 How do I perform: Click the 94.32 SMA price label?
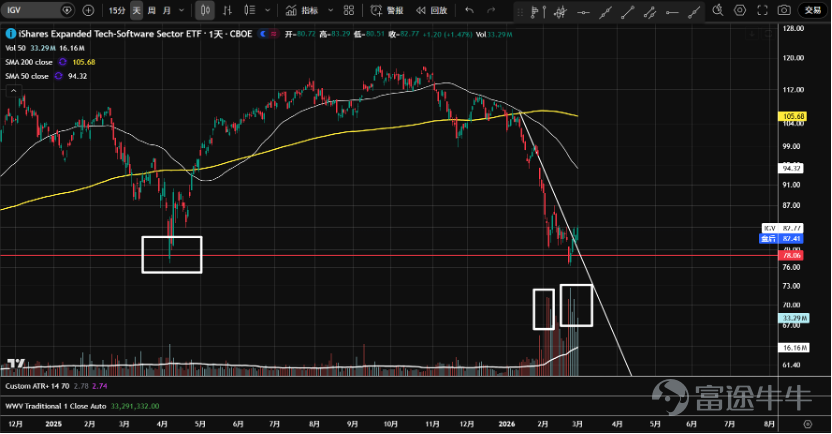[791, 168]
